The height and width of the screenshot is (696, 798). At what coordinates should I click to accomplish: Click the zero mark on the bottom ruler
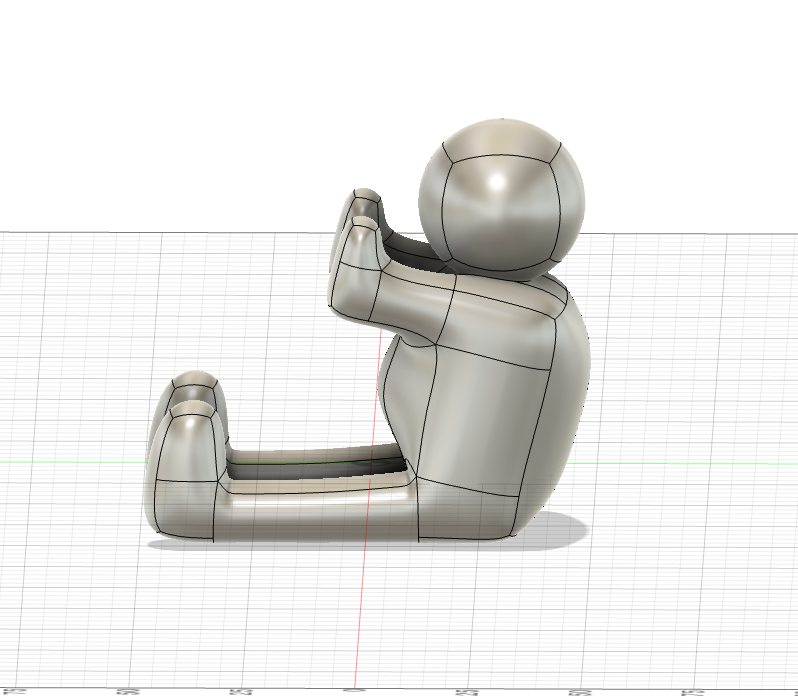[352, 690]
